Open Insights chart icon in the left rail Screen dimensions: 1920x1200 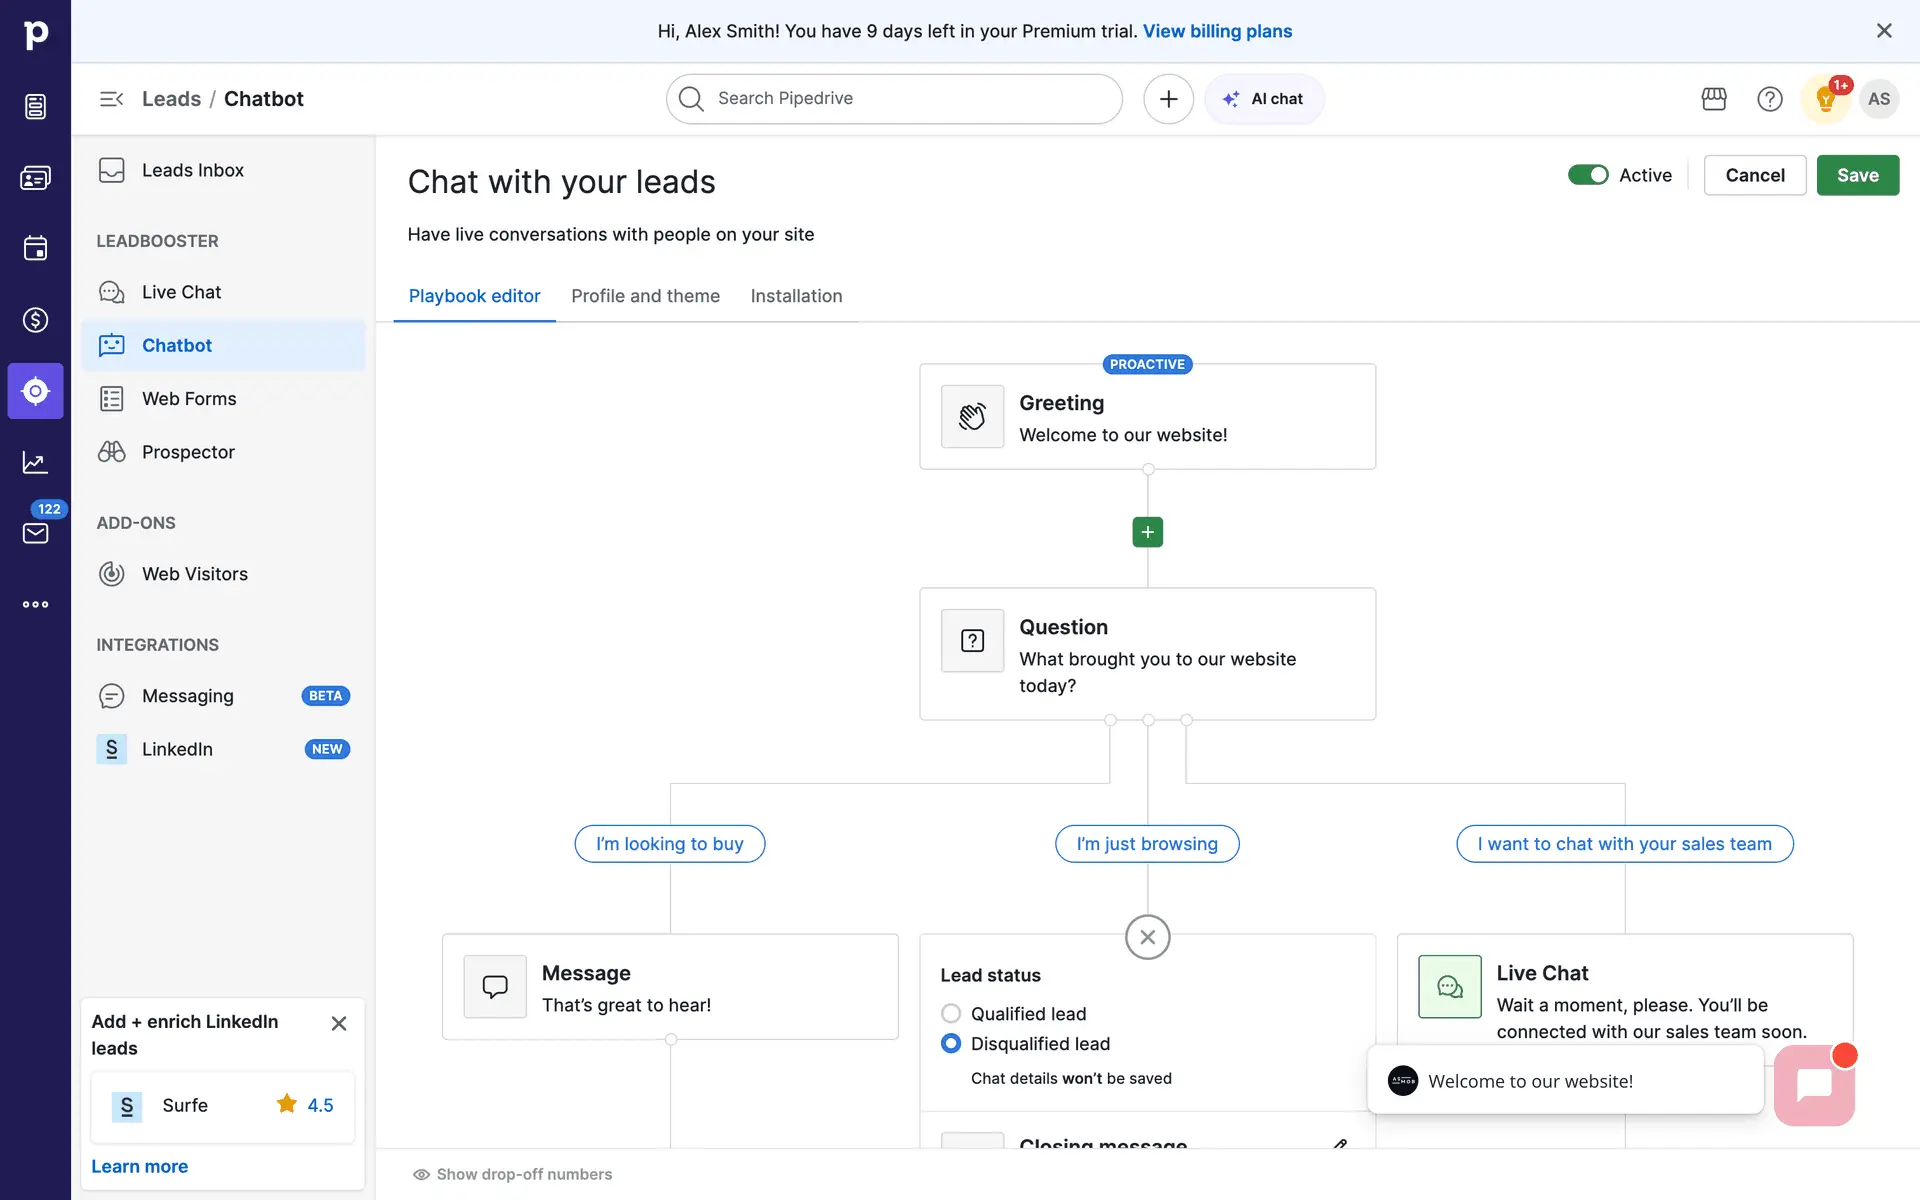[35, 462]
